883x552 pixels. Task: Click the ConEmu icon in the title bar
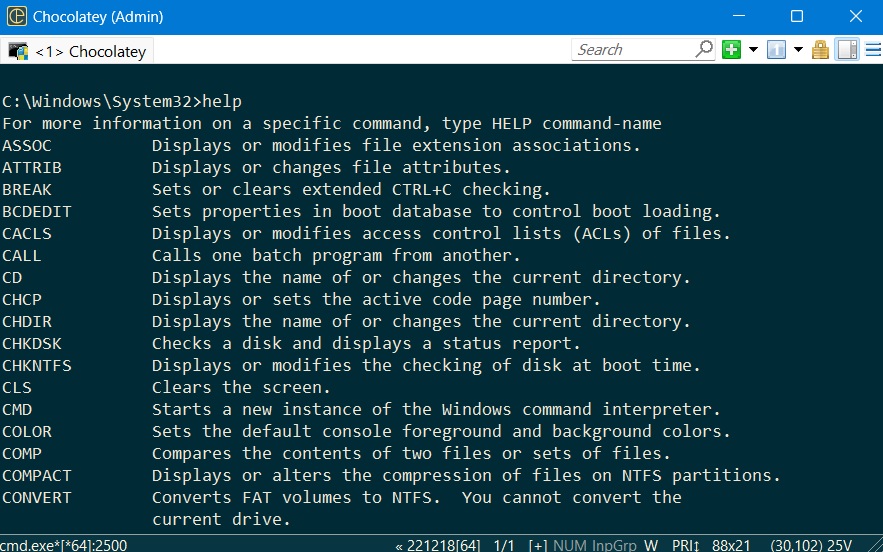click(x=16, y=16)
